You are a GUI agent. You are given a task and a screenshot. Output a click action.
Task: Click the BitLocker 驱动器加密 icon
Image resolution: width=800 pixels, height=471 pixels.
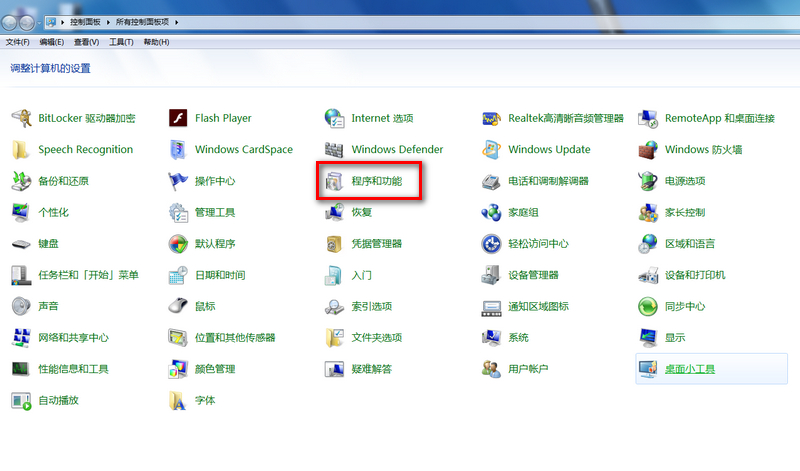(22, 118)
